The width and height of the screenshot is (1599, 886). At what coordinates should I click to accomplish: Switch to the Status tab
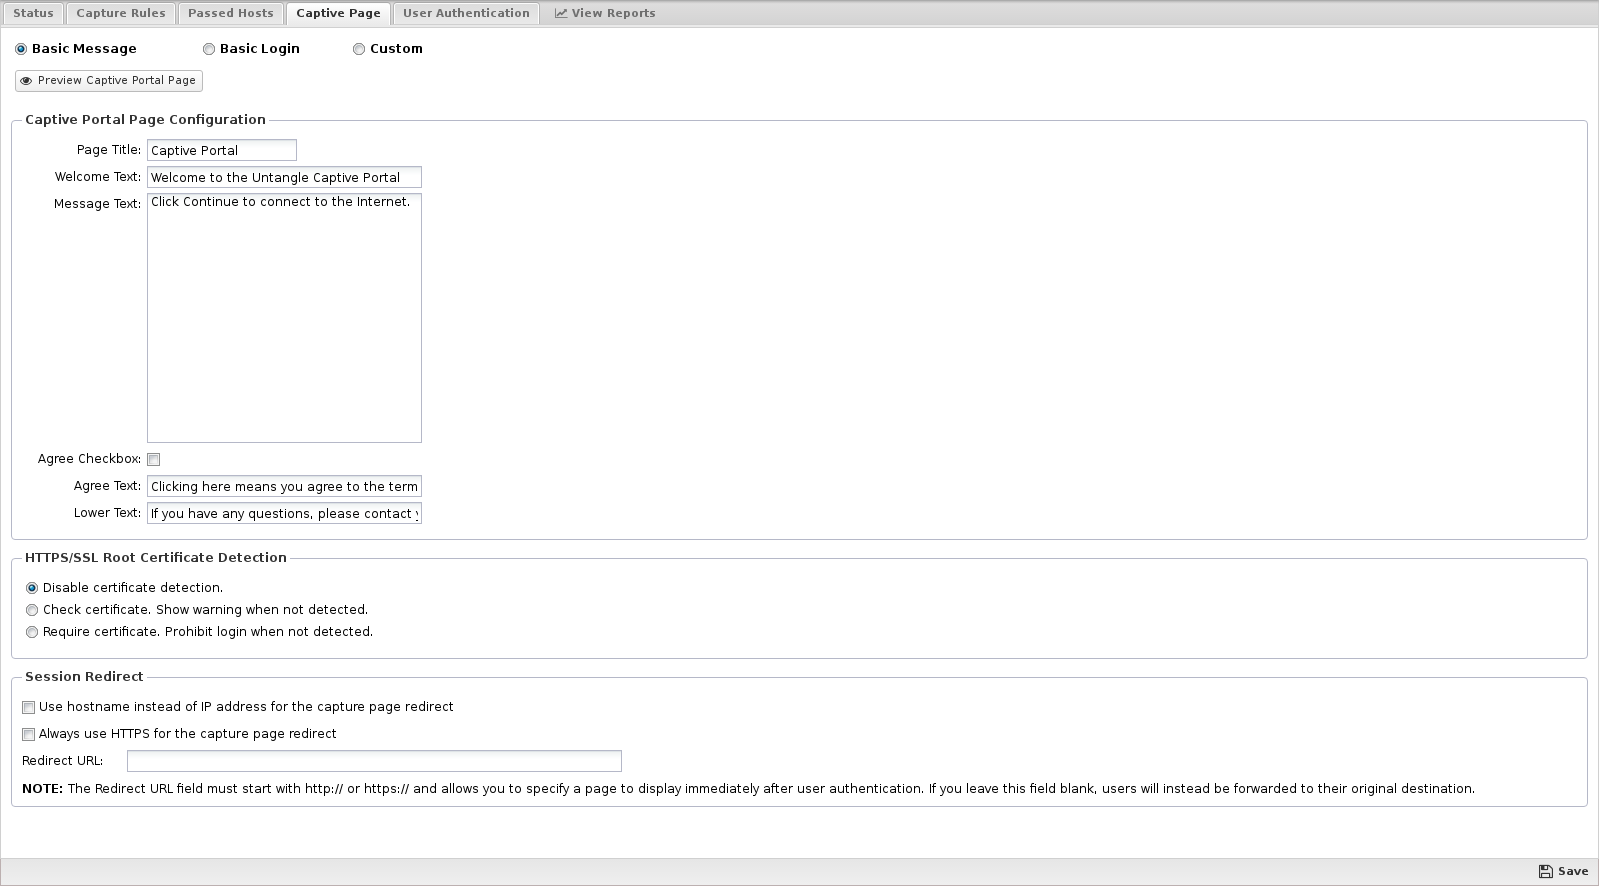tap(33, 13)
